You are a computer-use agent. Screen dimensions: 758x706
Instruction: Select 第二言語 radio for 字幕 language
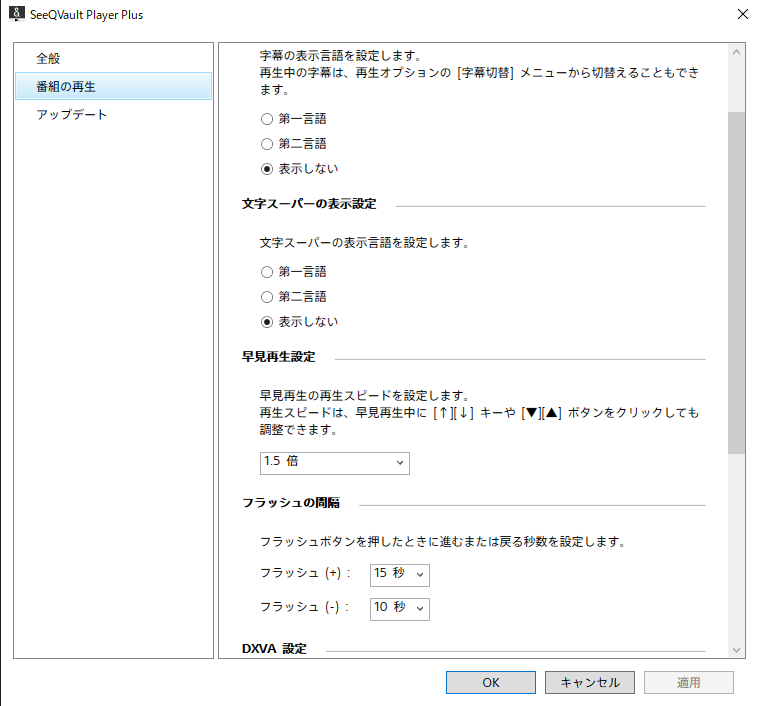click(x=267, y=143)
